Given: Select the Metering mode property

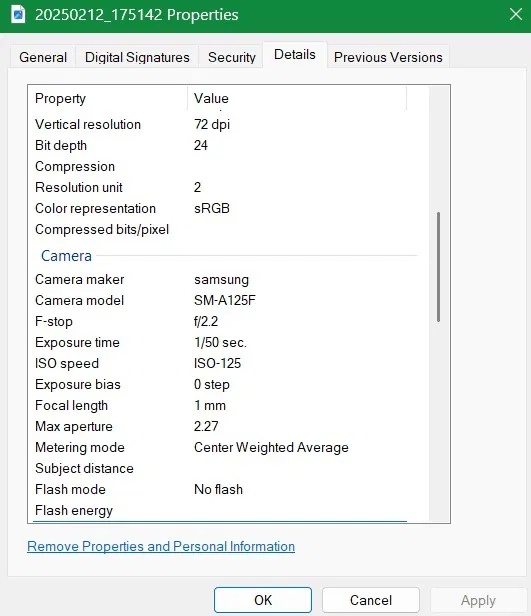Looking at the screenshot, I should coord(80,447).
